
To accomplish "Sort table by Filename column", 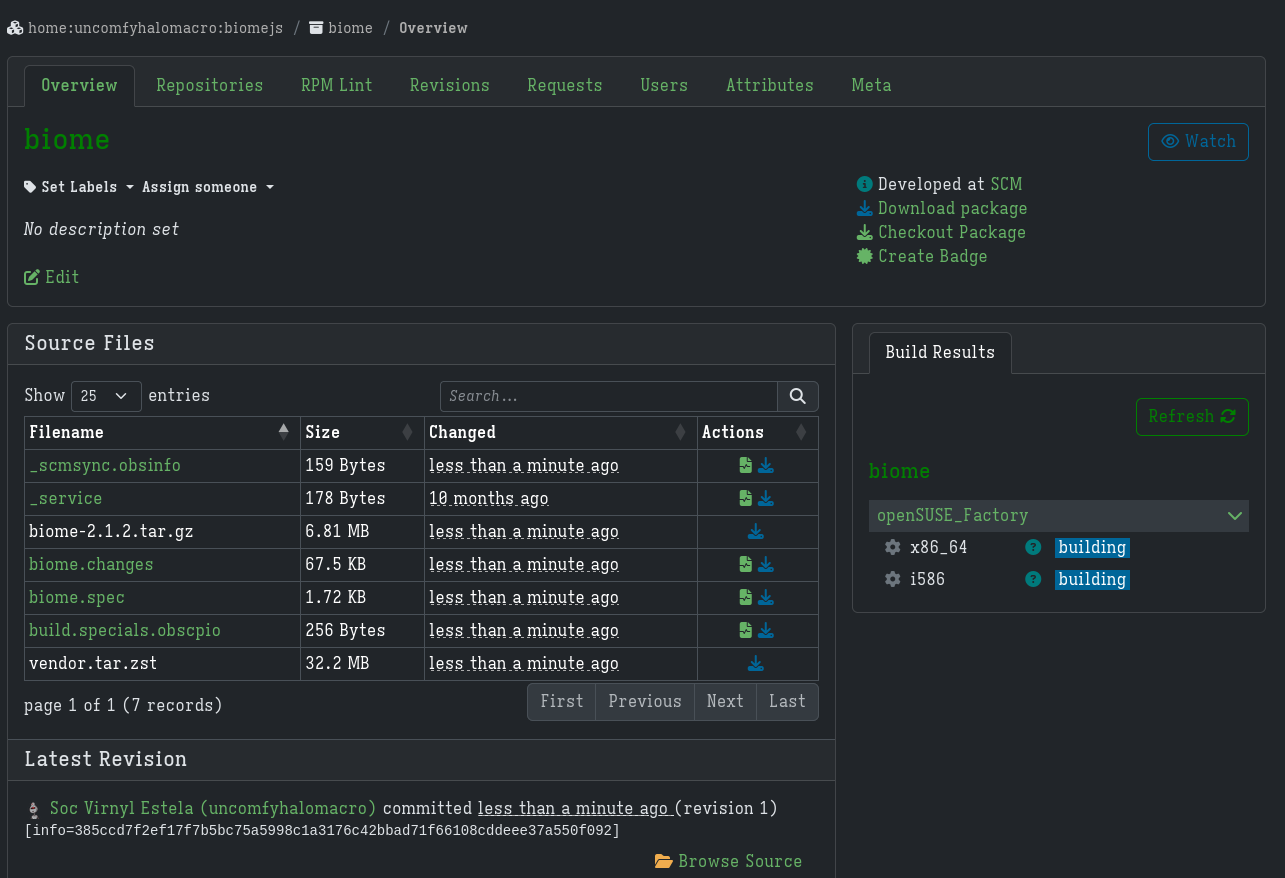I will click(x=162, y=432).
